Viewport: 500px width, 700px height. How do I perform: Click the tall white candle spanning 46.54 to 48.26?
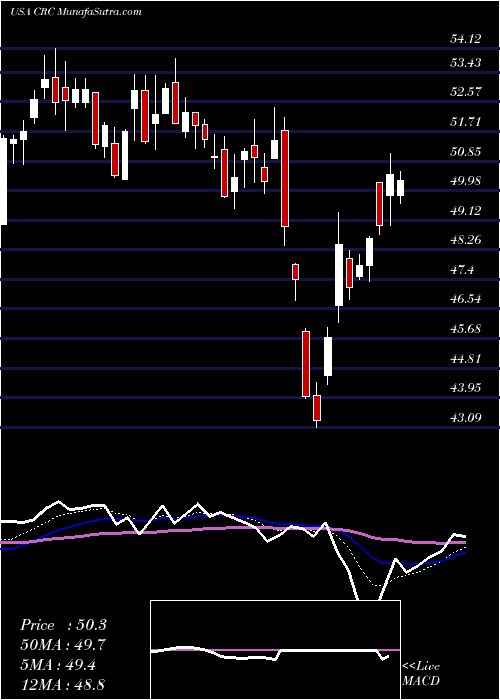point(339,275)
